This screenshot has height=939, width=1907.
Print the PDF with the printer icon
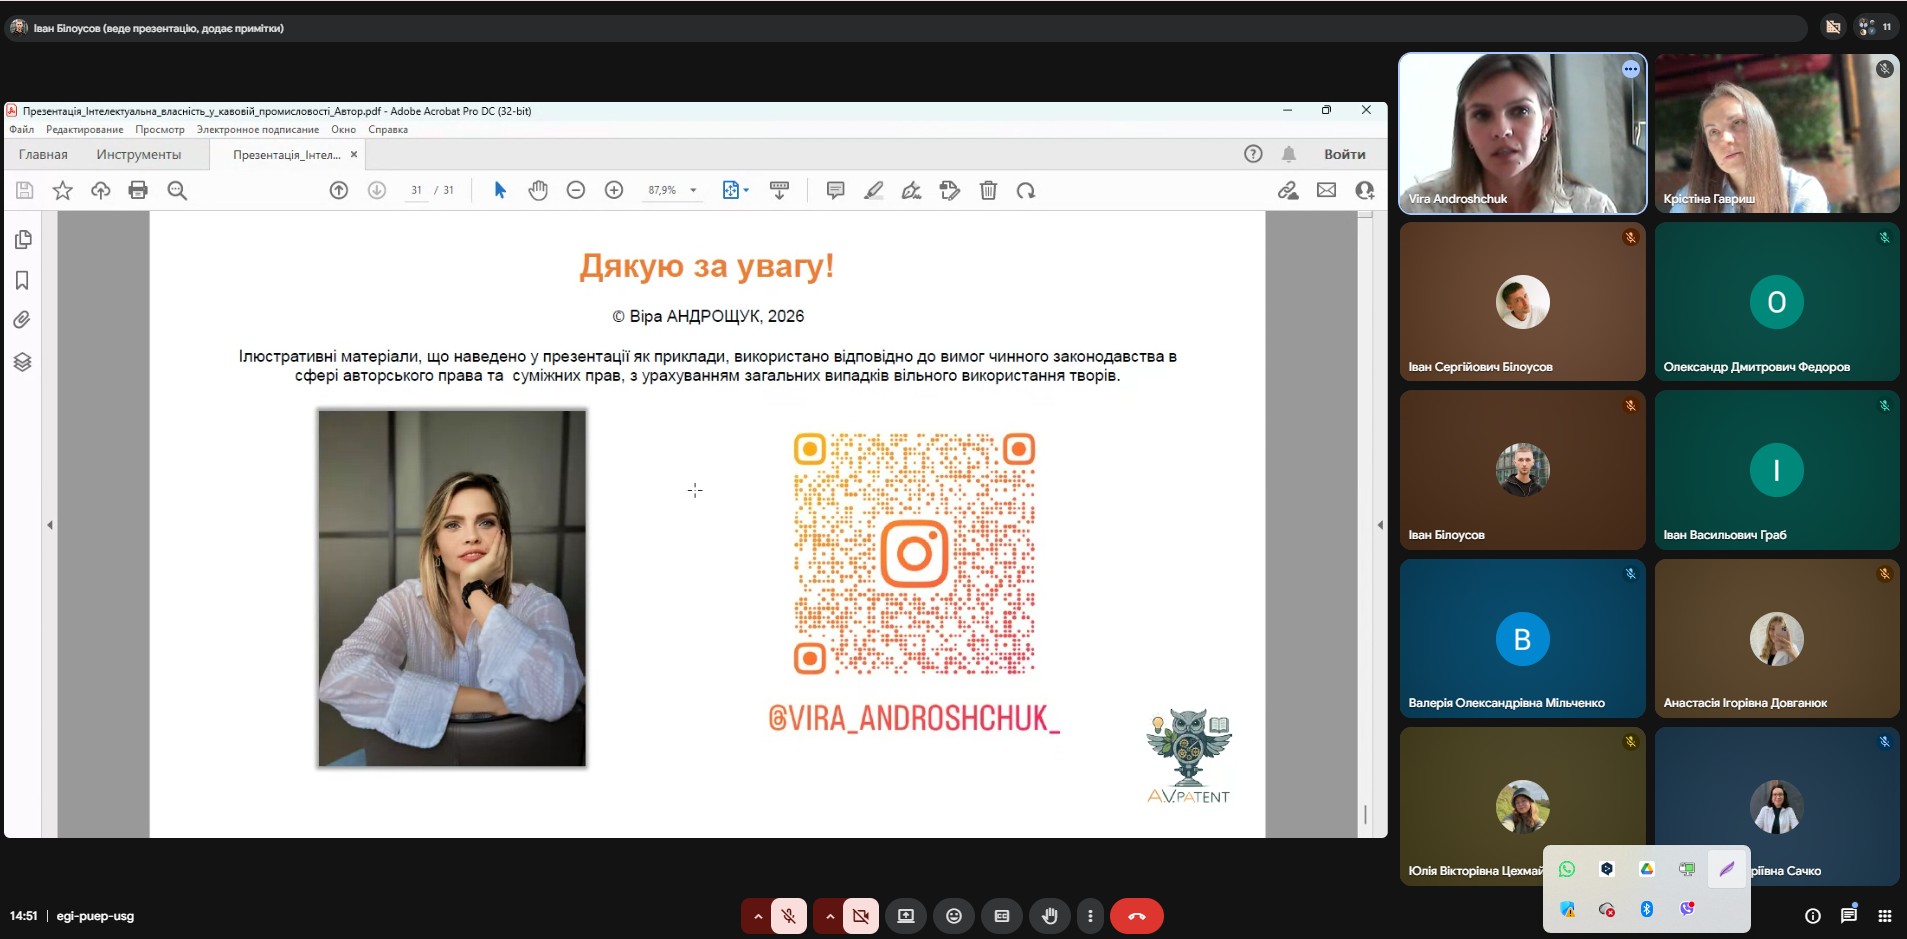click(x=138, y=190)
